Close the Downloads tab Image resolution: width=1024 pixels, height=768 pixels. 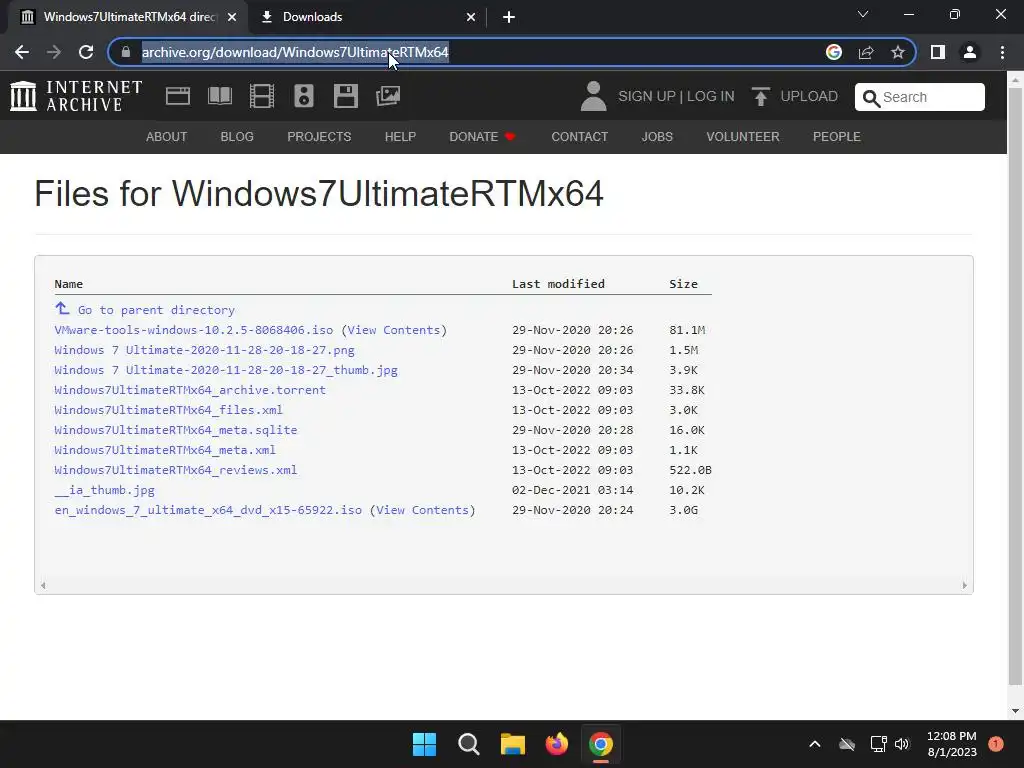click(x=471, y=17)
